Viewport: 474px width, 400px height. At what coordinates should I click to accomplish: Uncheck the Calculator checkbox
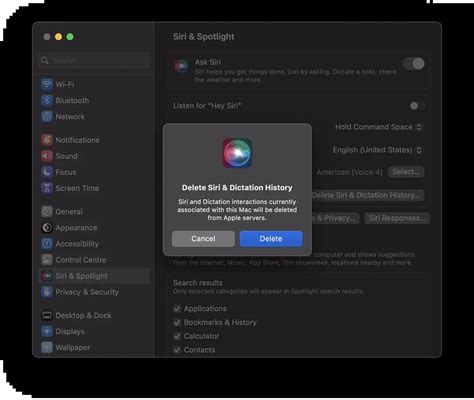click(177, 336)
